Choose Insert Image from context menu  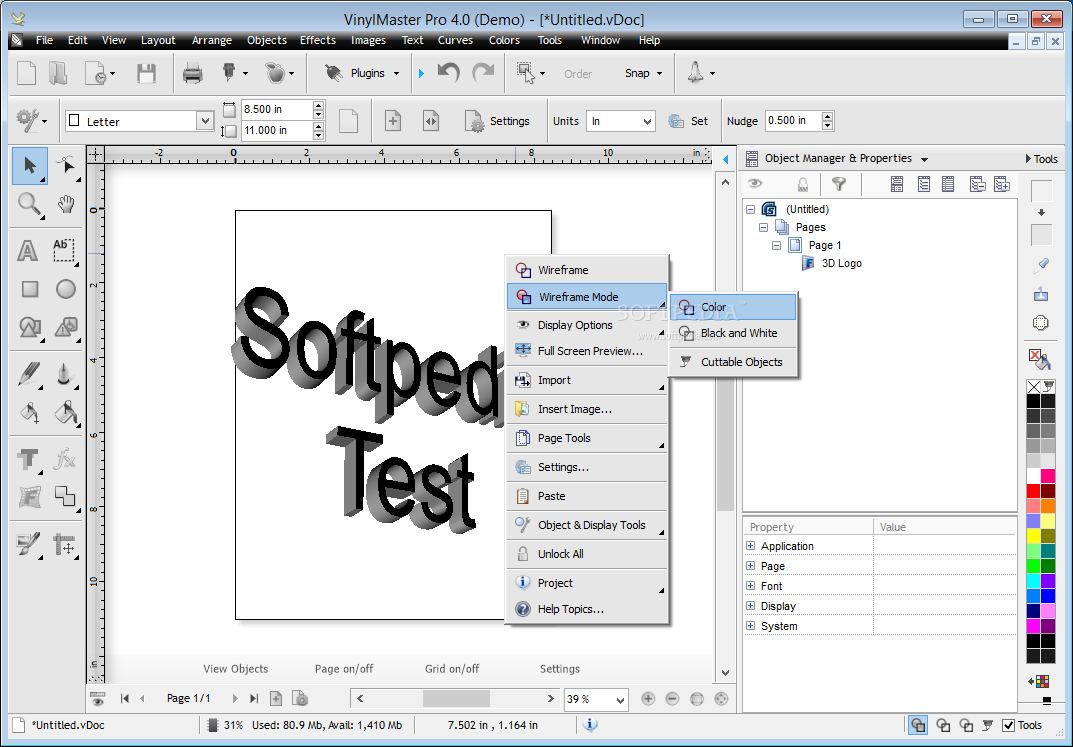(x=587, y=409)
